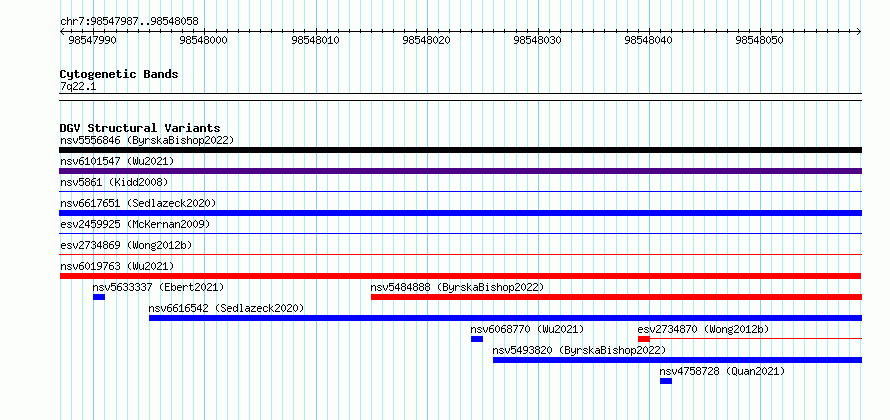Click ruler position 98547990

[x=92, y=40]
